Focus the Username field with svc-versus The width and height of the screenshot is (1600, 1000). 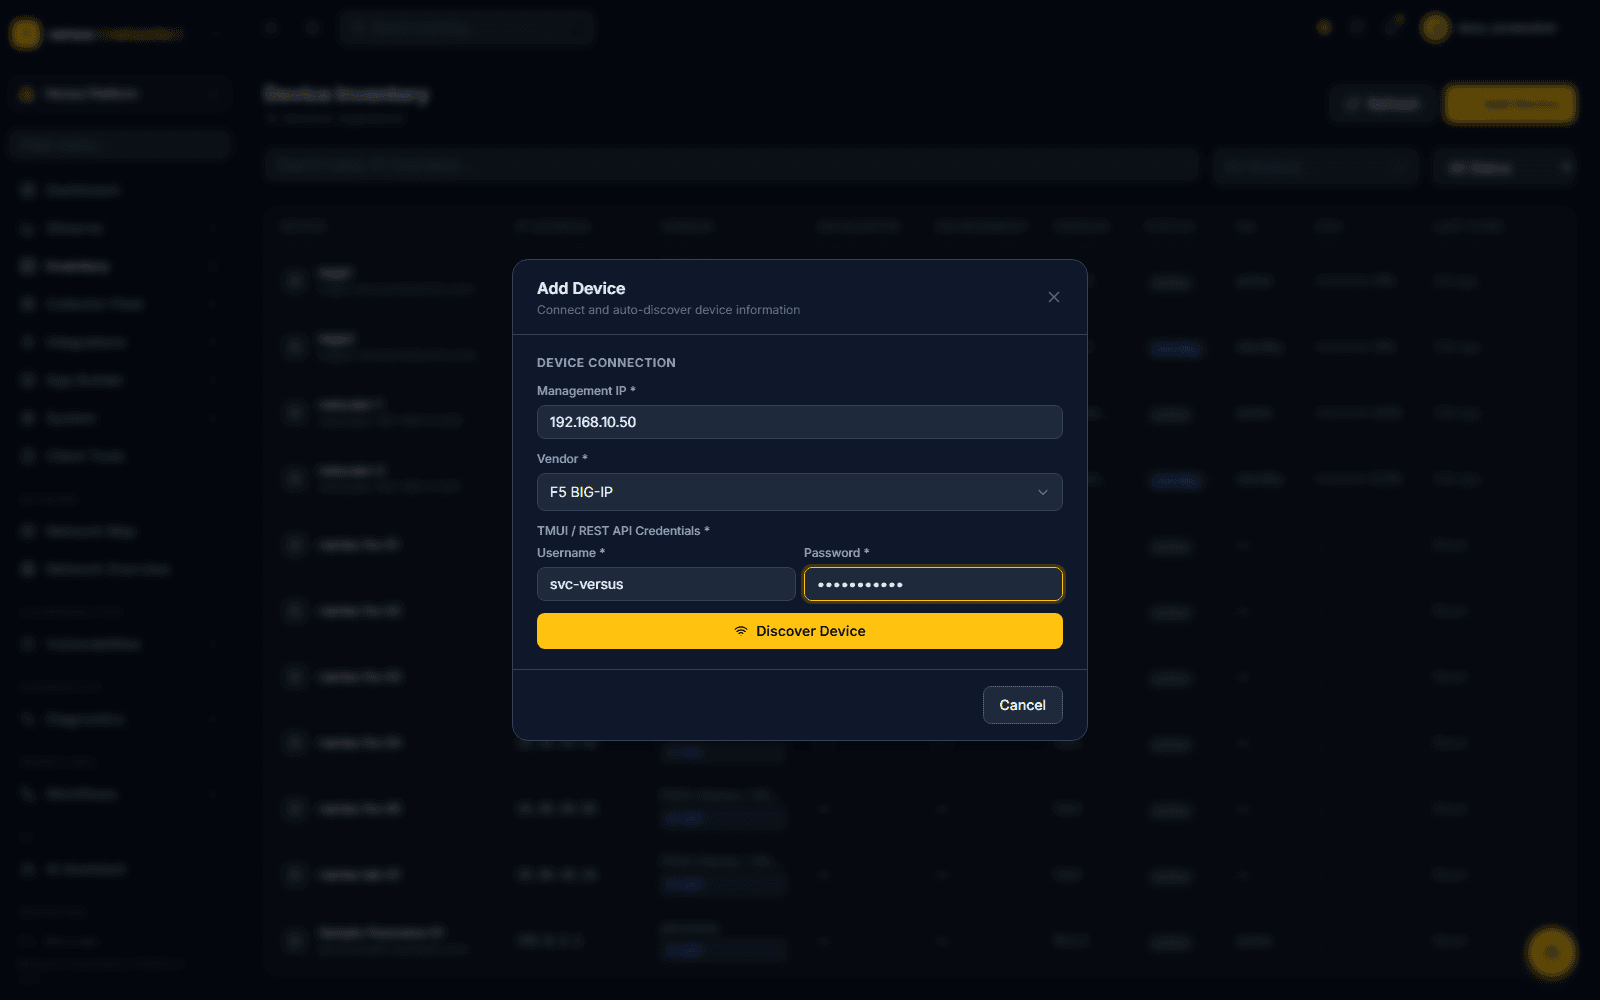point(666,584)
